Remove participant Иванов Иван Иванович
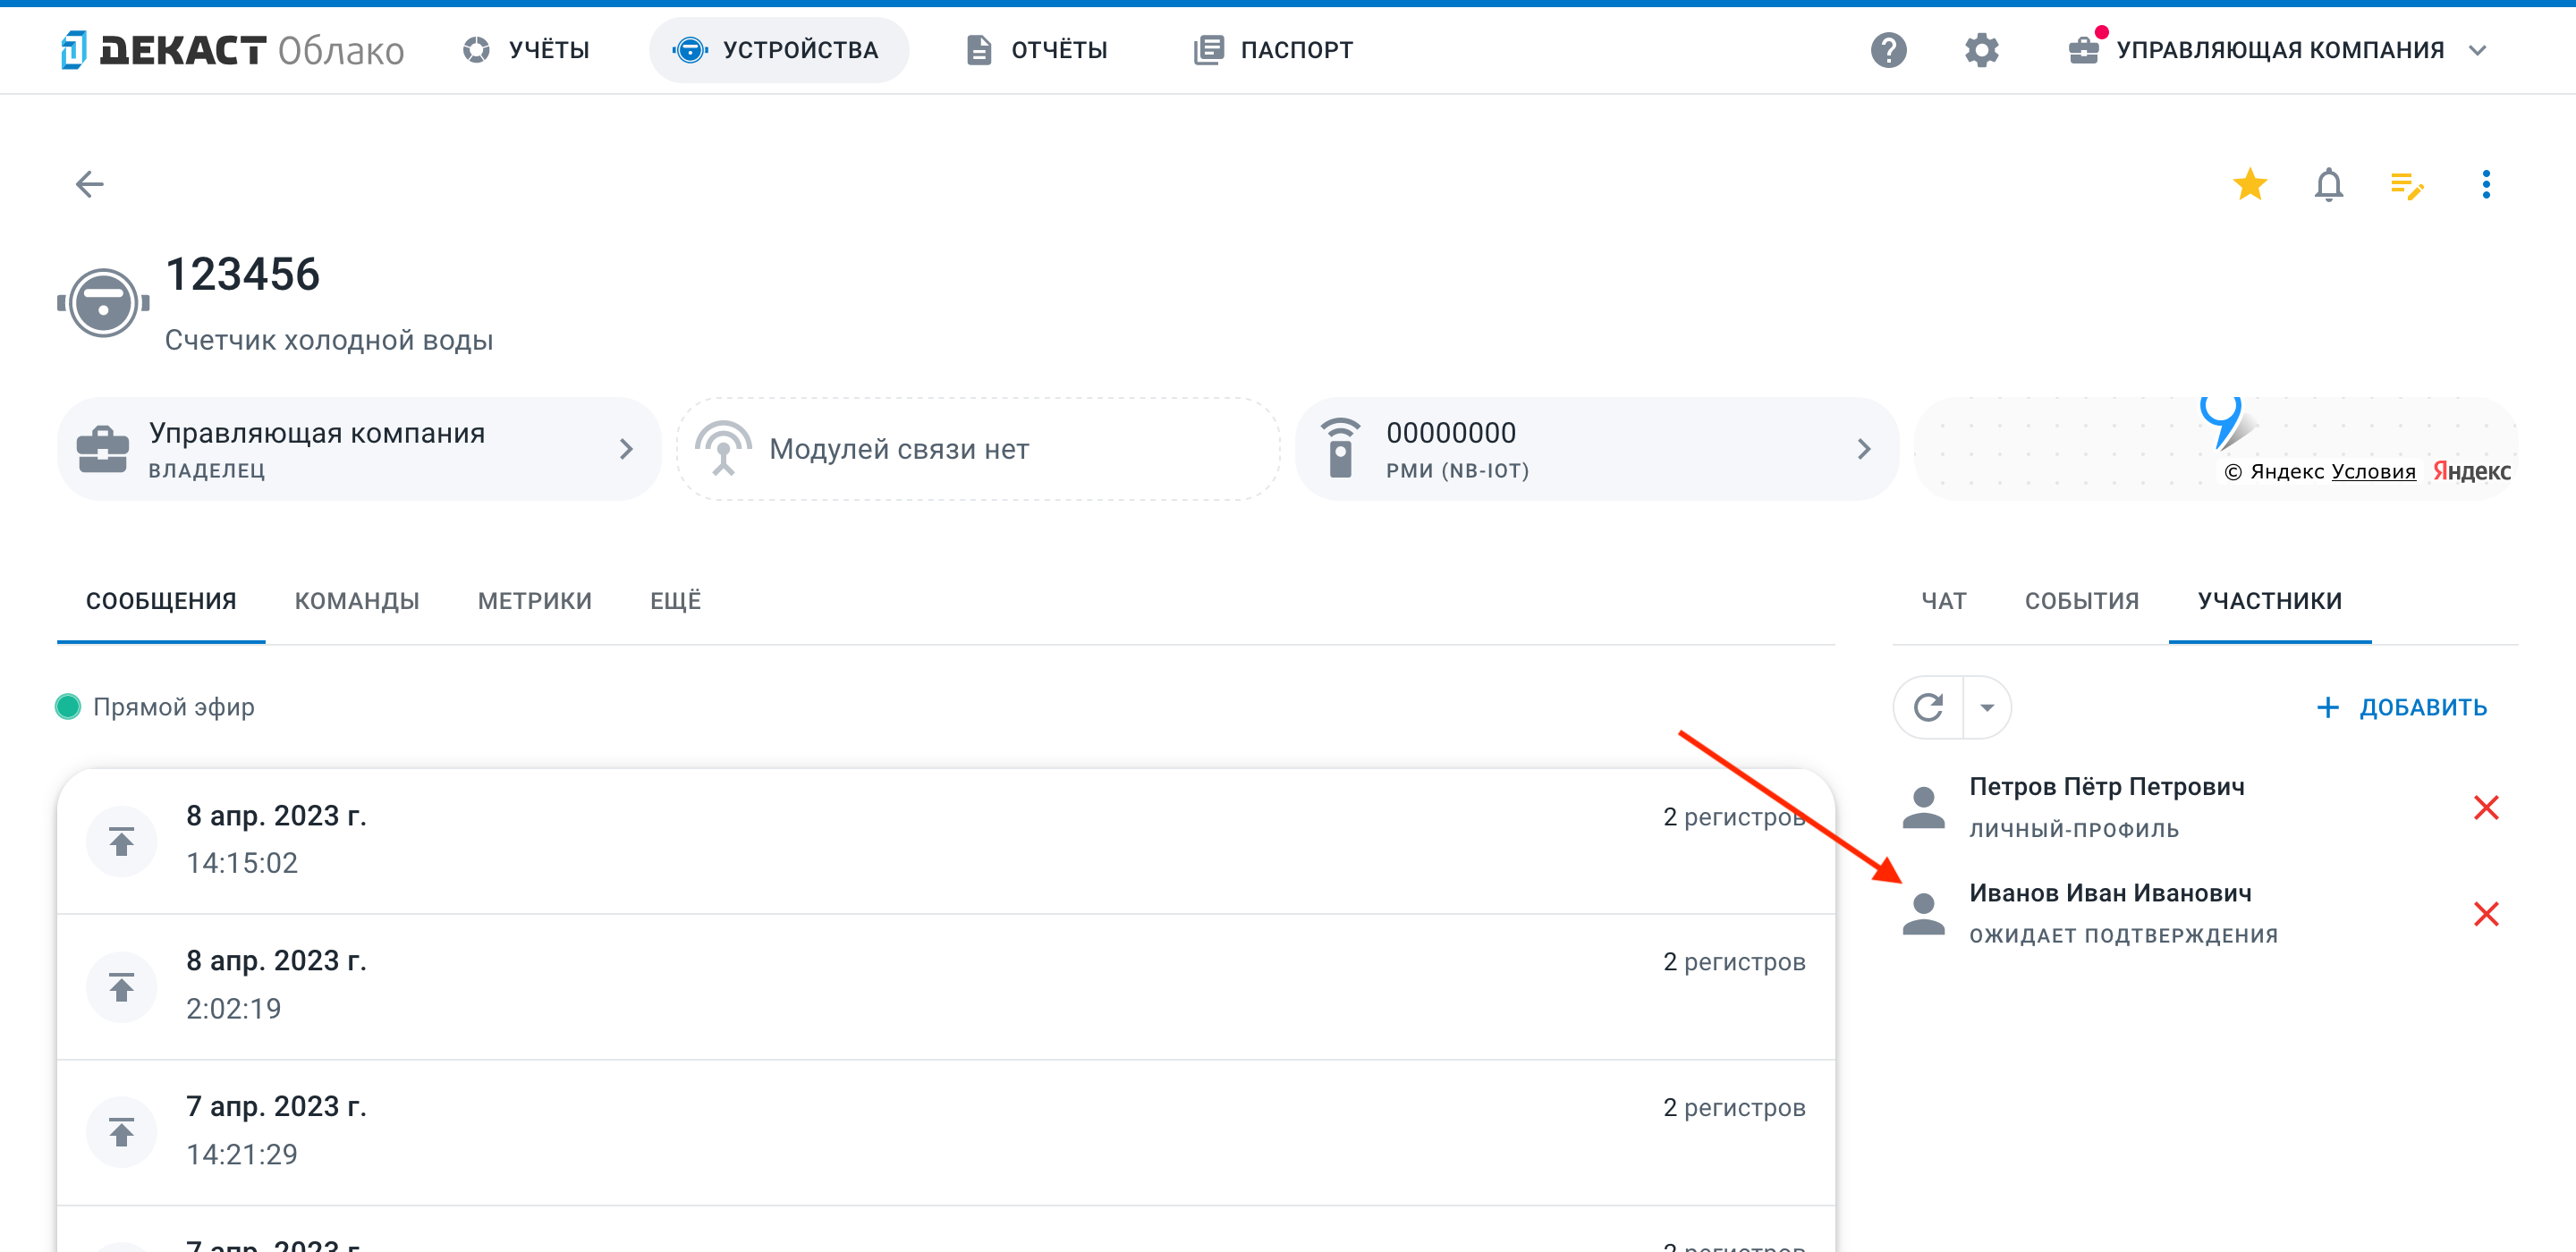Image resolution: width=2576 pixels, height=1252 pixels. (x=2486, y=913)
